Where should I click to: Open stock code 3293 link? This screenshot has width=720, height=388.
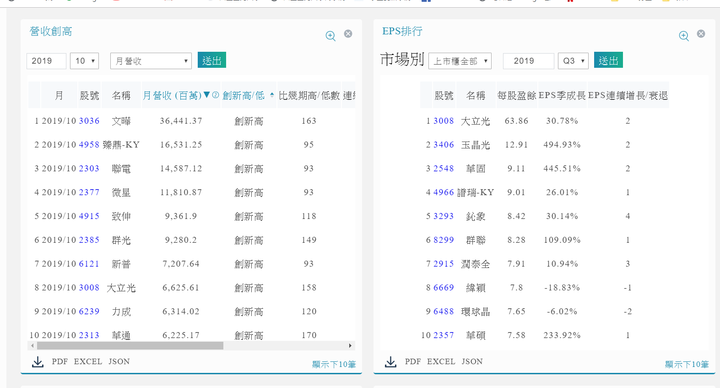[444, 216]
